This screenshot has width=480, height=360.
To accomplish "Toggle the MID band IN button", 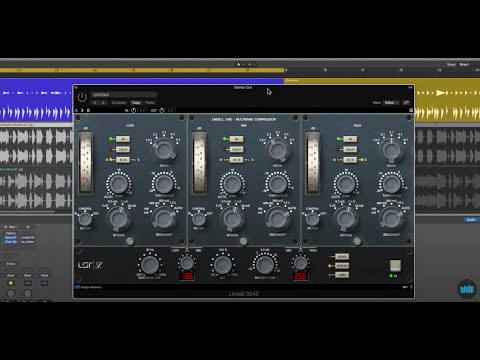I will point(236,139).
